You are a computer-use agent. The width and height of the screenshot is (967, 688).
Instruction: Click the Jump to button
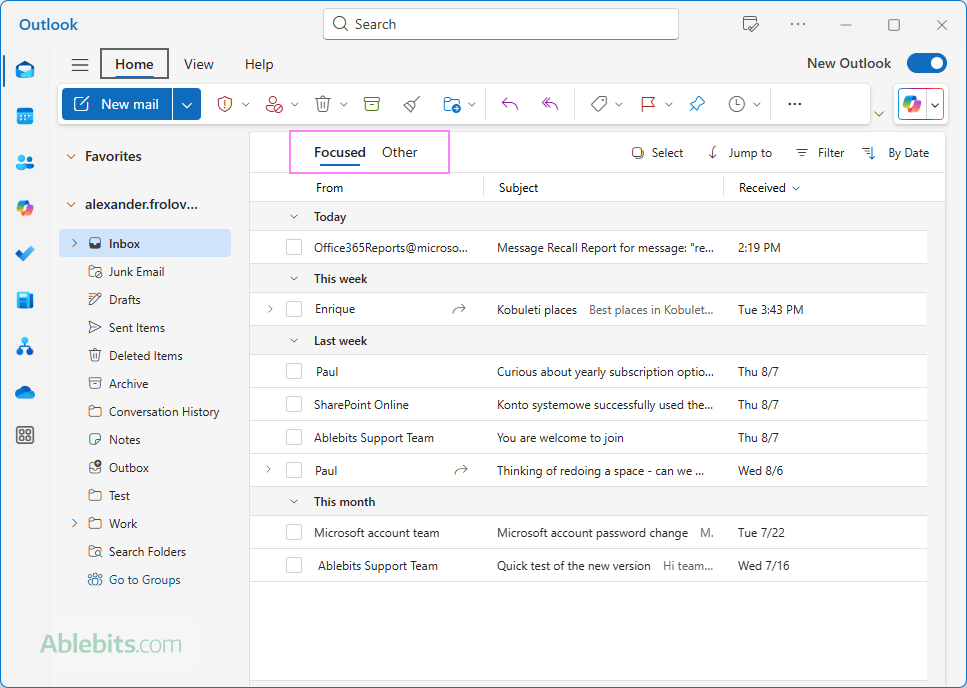(x=739, y=153)
